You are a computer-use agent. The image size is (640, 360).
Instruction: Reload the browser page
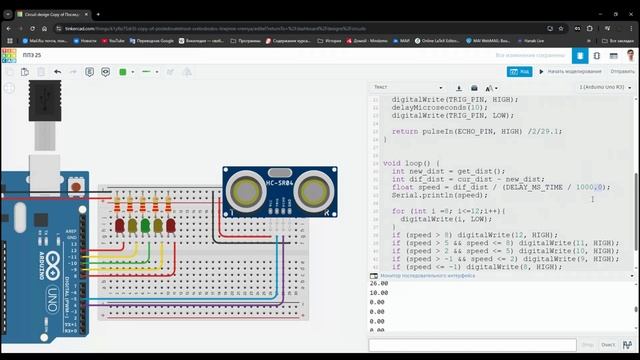click(x=32, y=29)
